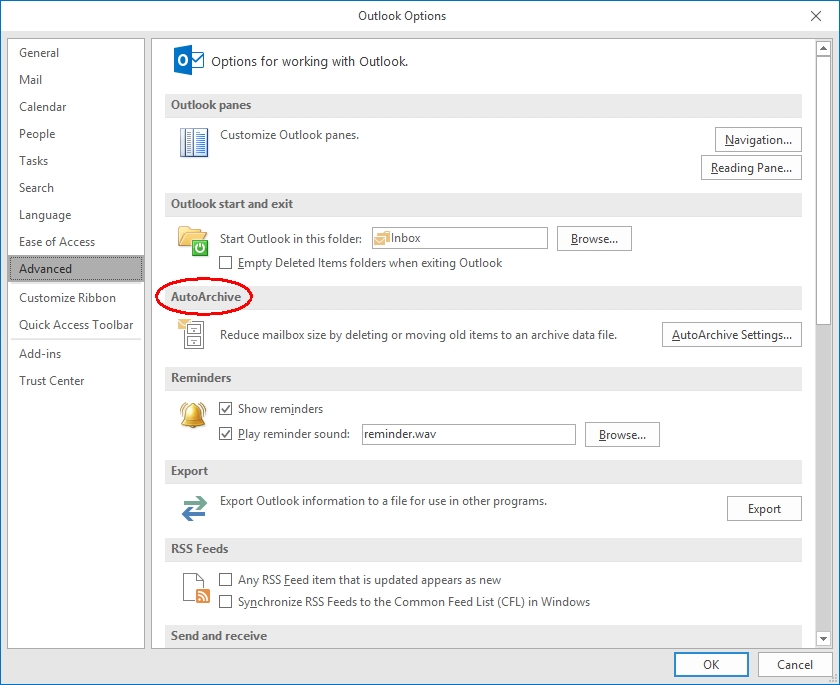Uncheck the Show reminders checkbox
The image size is (840, 685).
click(226, 409)
